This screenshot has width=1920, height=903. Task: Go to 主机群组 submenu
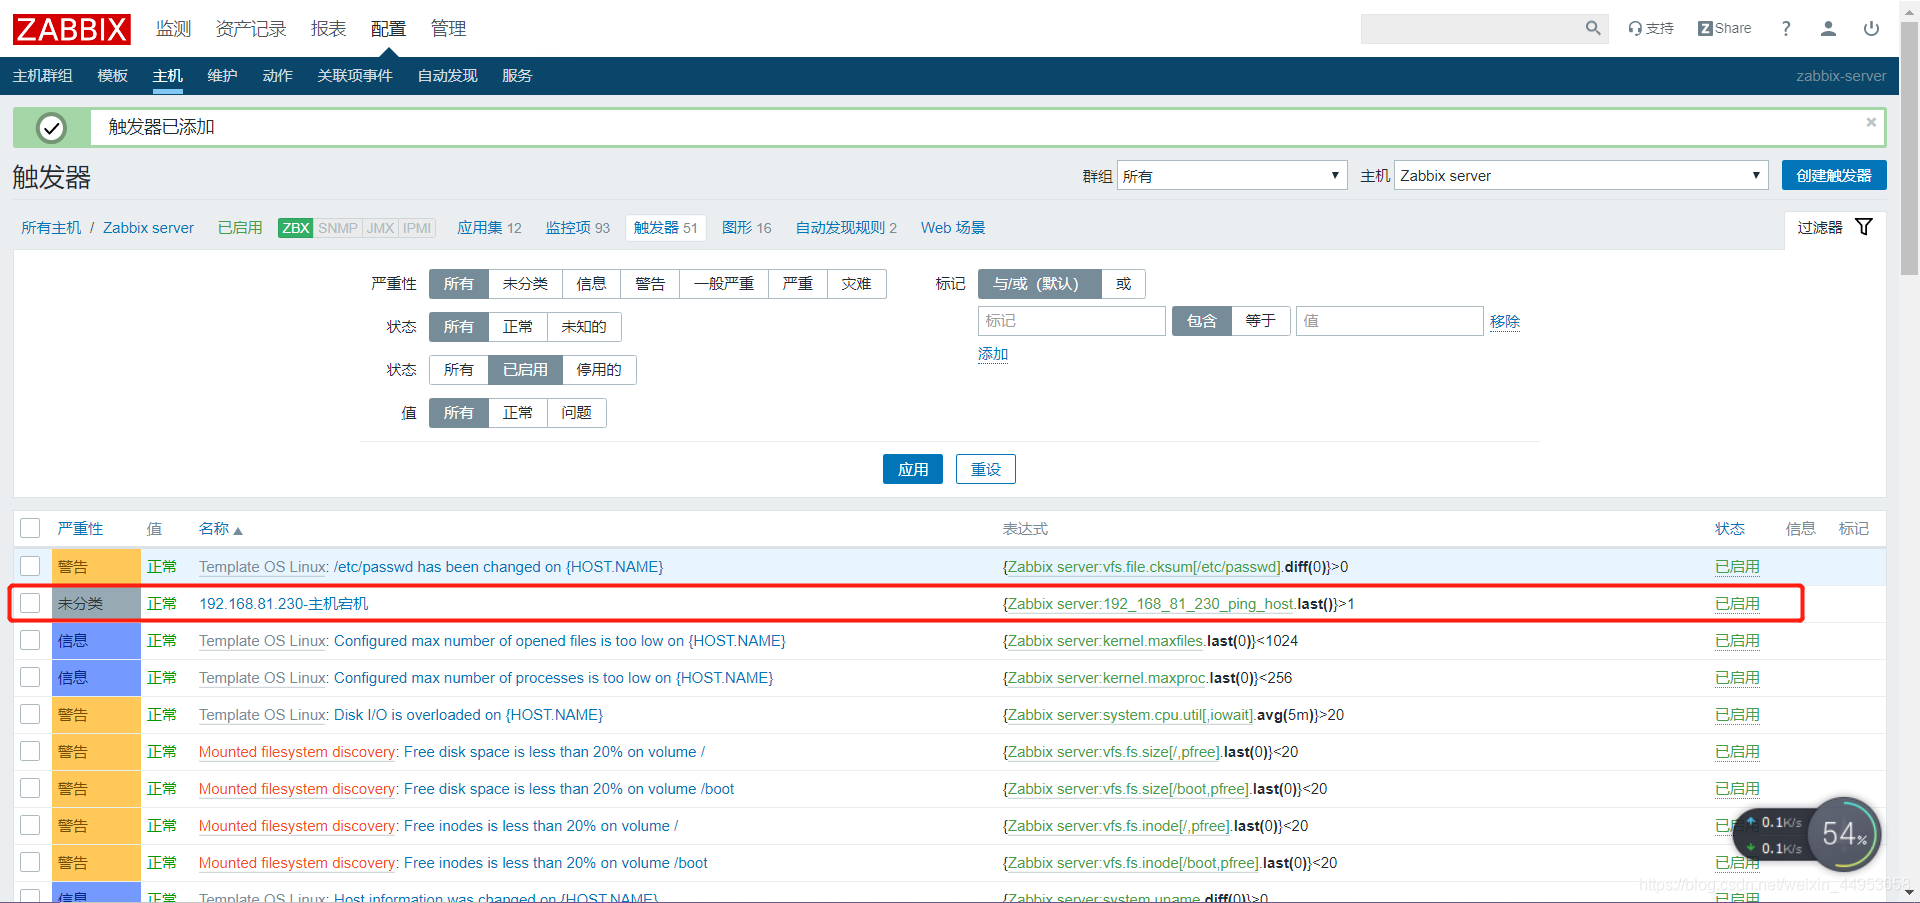point(42,76)
